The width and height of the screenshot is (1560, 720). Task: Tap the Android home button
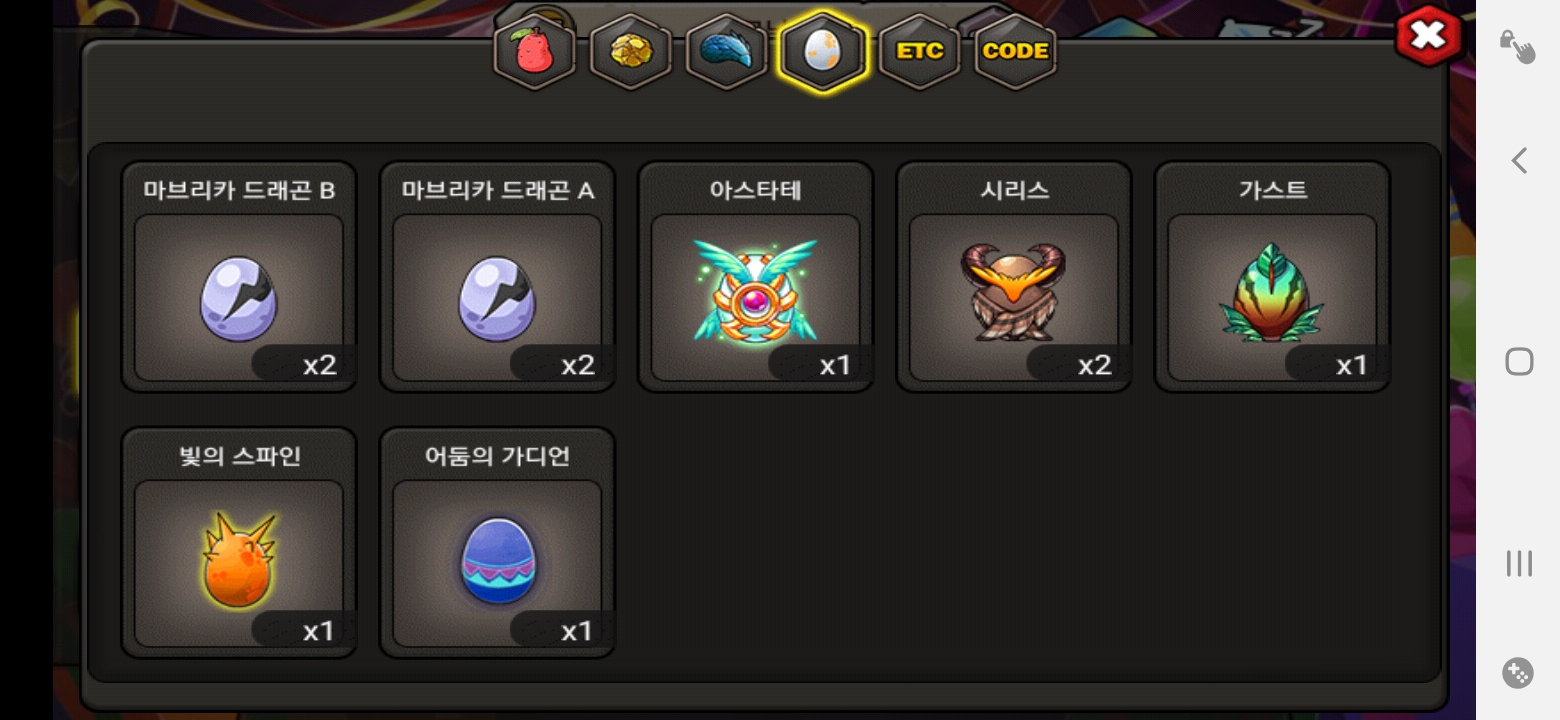click(1519, 361)
